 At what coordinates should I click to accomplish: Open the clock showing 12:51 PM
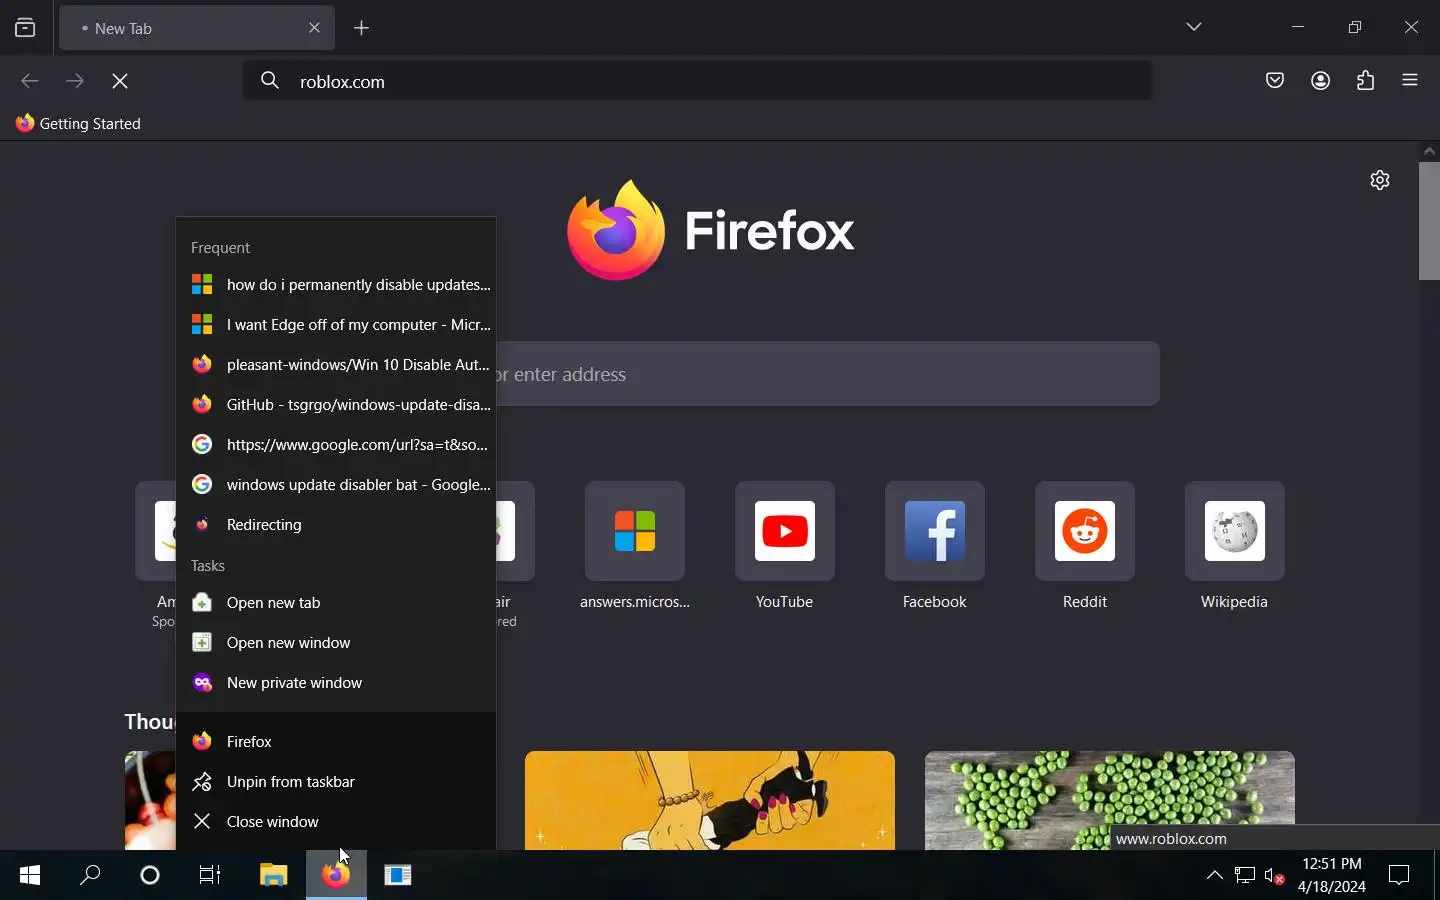click(1332, 876)
